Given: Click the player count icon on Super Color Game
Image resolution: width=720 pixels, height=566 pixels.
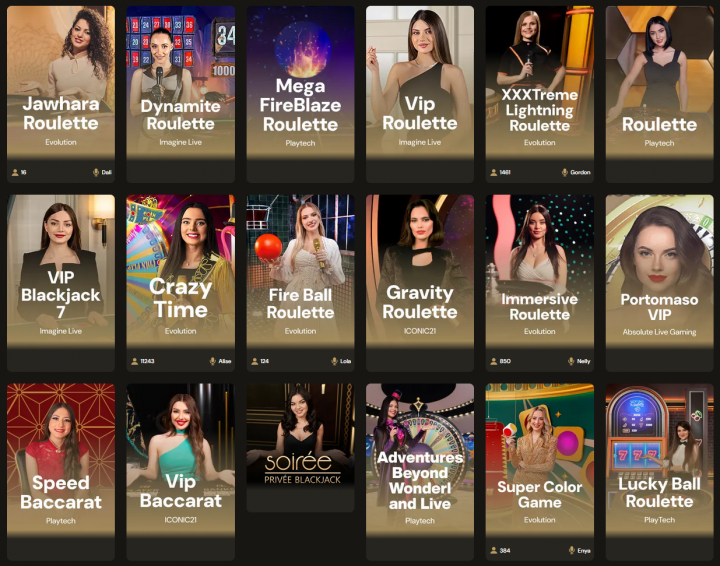Looking at the screenshot, I should tap(494, 550).
